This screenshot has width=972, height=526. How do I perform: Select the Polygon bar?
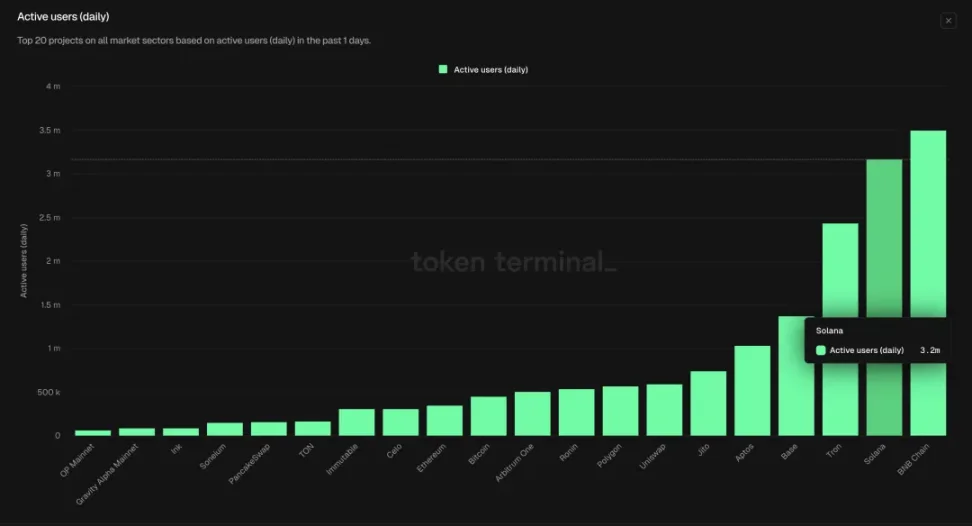point(620,411)
